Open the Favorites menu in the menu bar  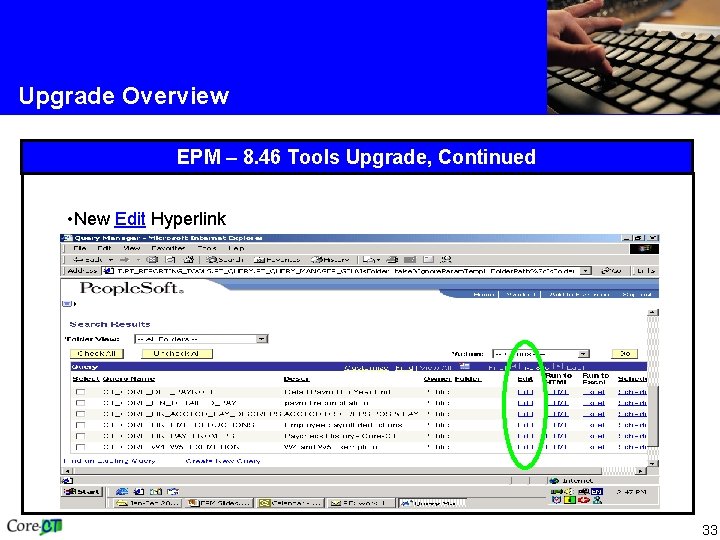pos(168,248)
